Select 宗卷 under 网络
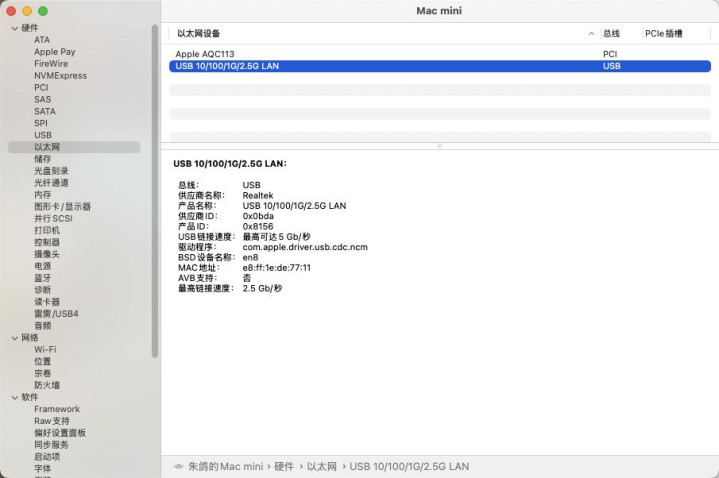 [42, 374]
